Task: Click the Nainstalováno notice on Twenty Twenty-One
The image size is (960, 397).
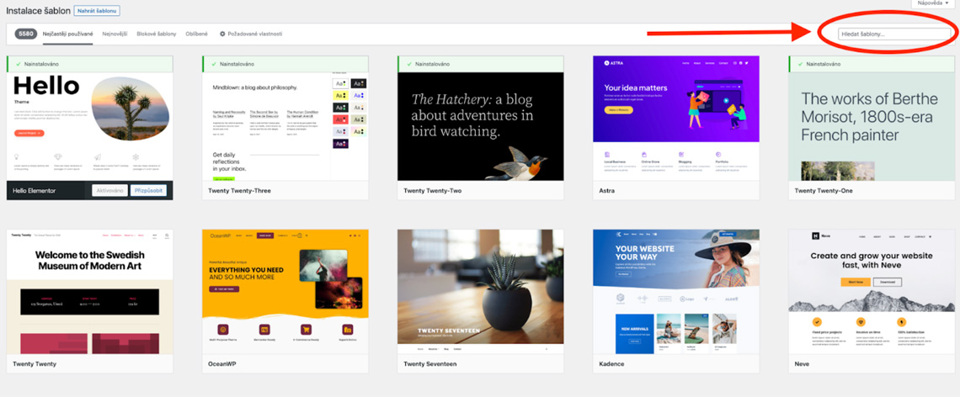Action: pyautogui.click(x=872, y=64)
